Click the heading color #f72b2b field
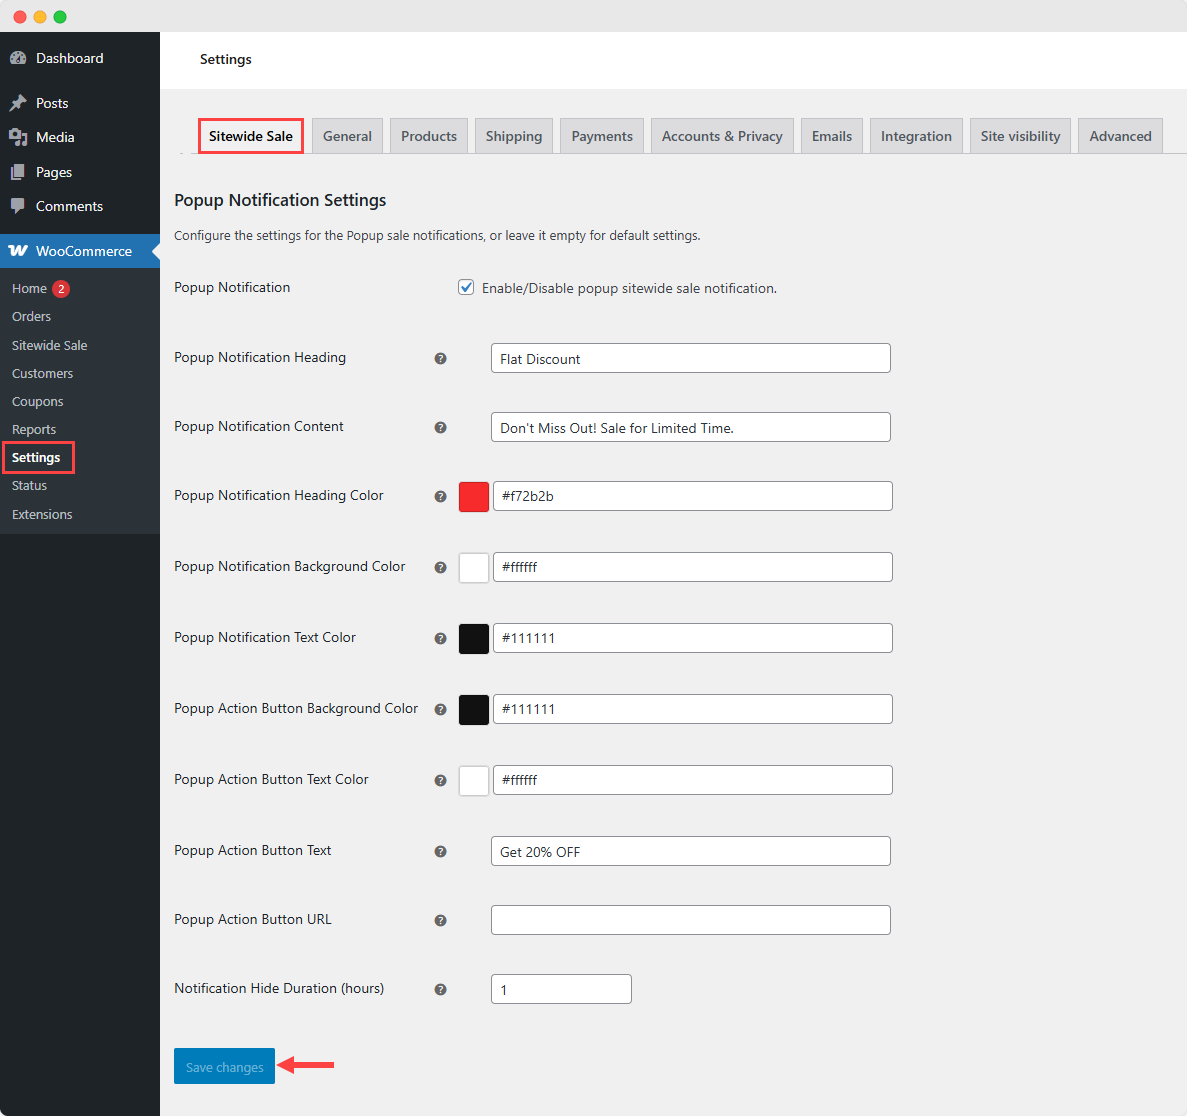Screen dimensions: 1187x1116 693,496
